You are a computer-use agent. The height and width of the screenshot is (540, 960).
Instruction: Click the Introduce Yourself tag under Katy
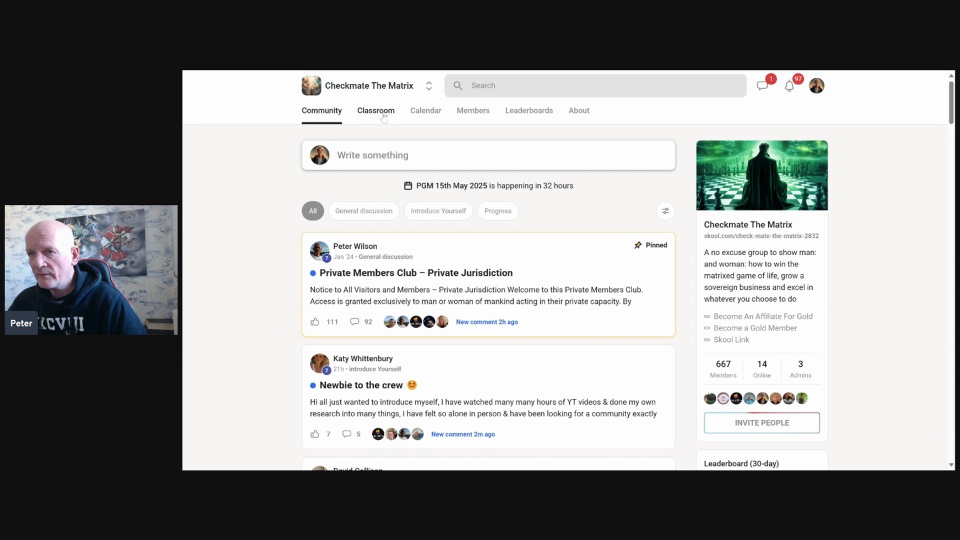(375, 369)
